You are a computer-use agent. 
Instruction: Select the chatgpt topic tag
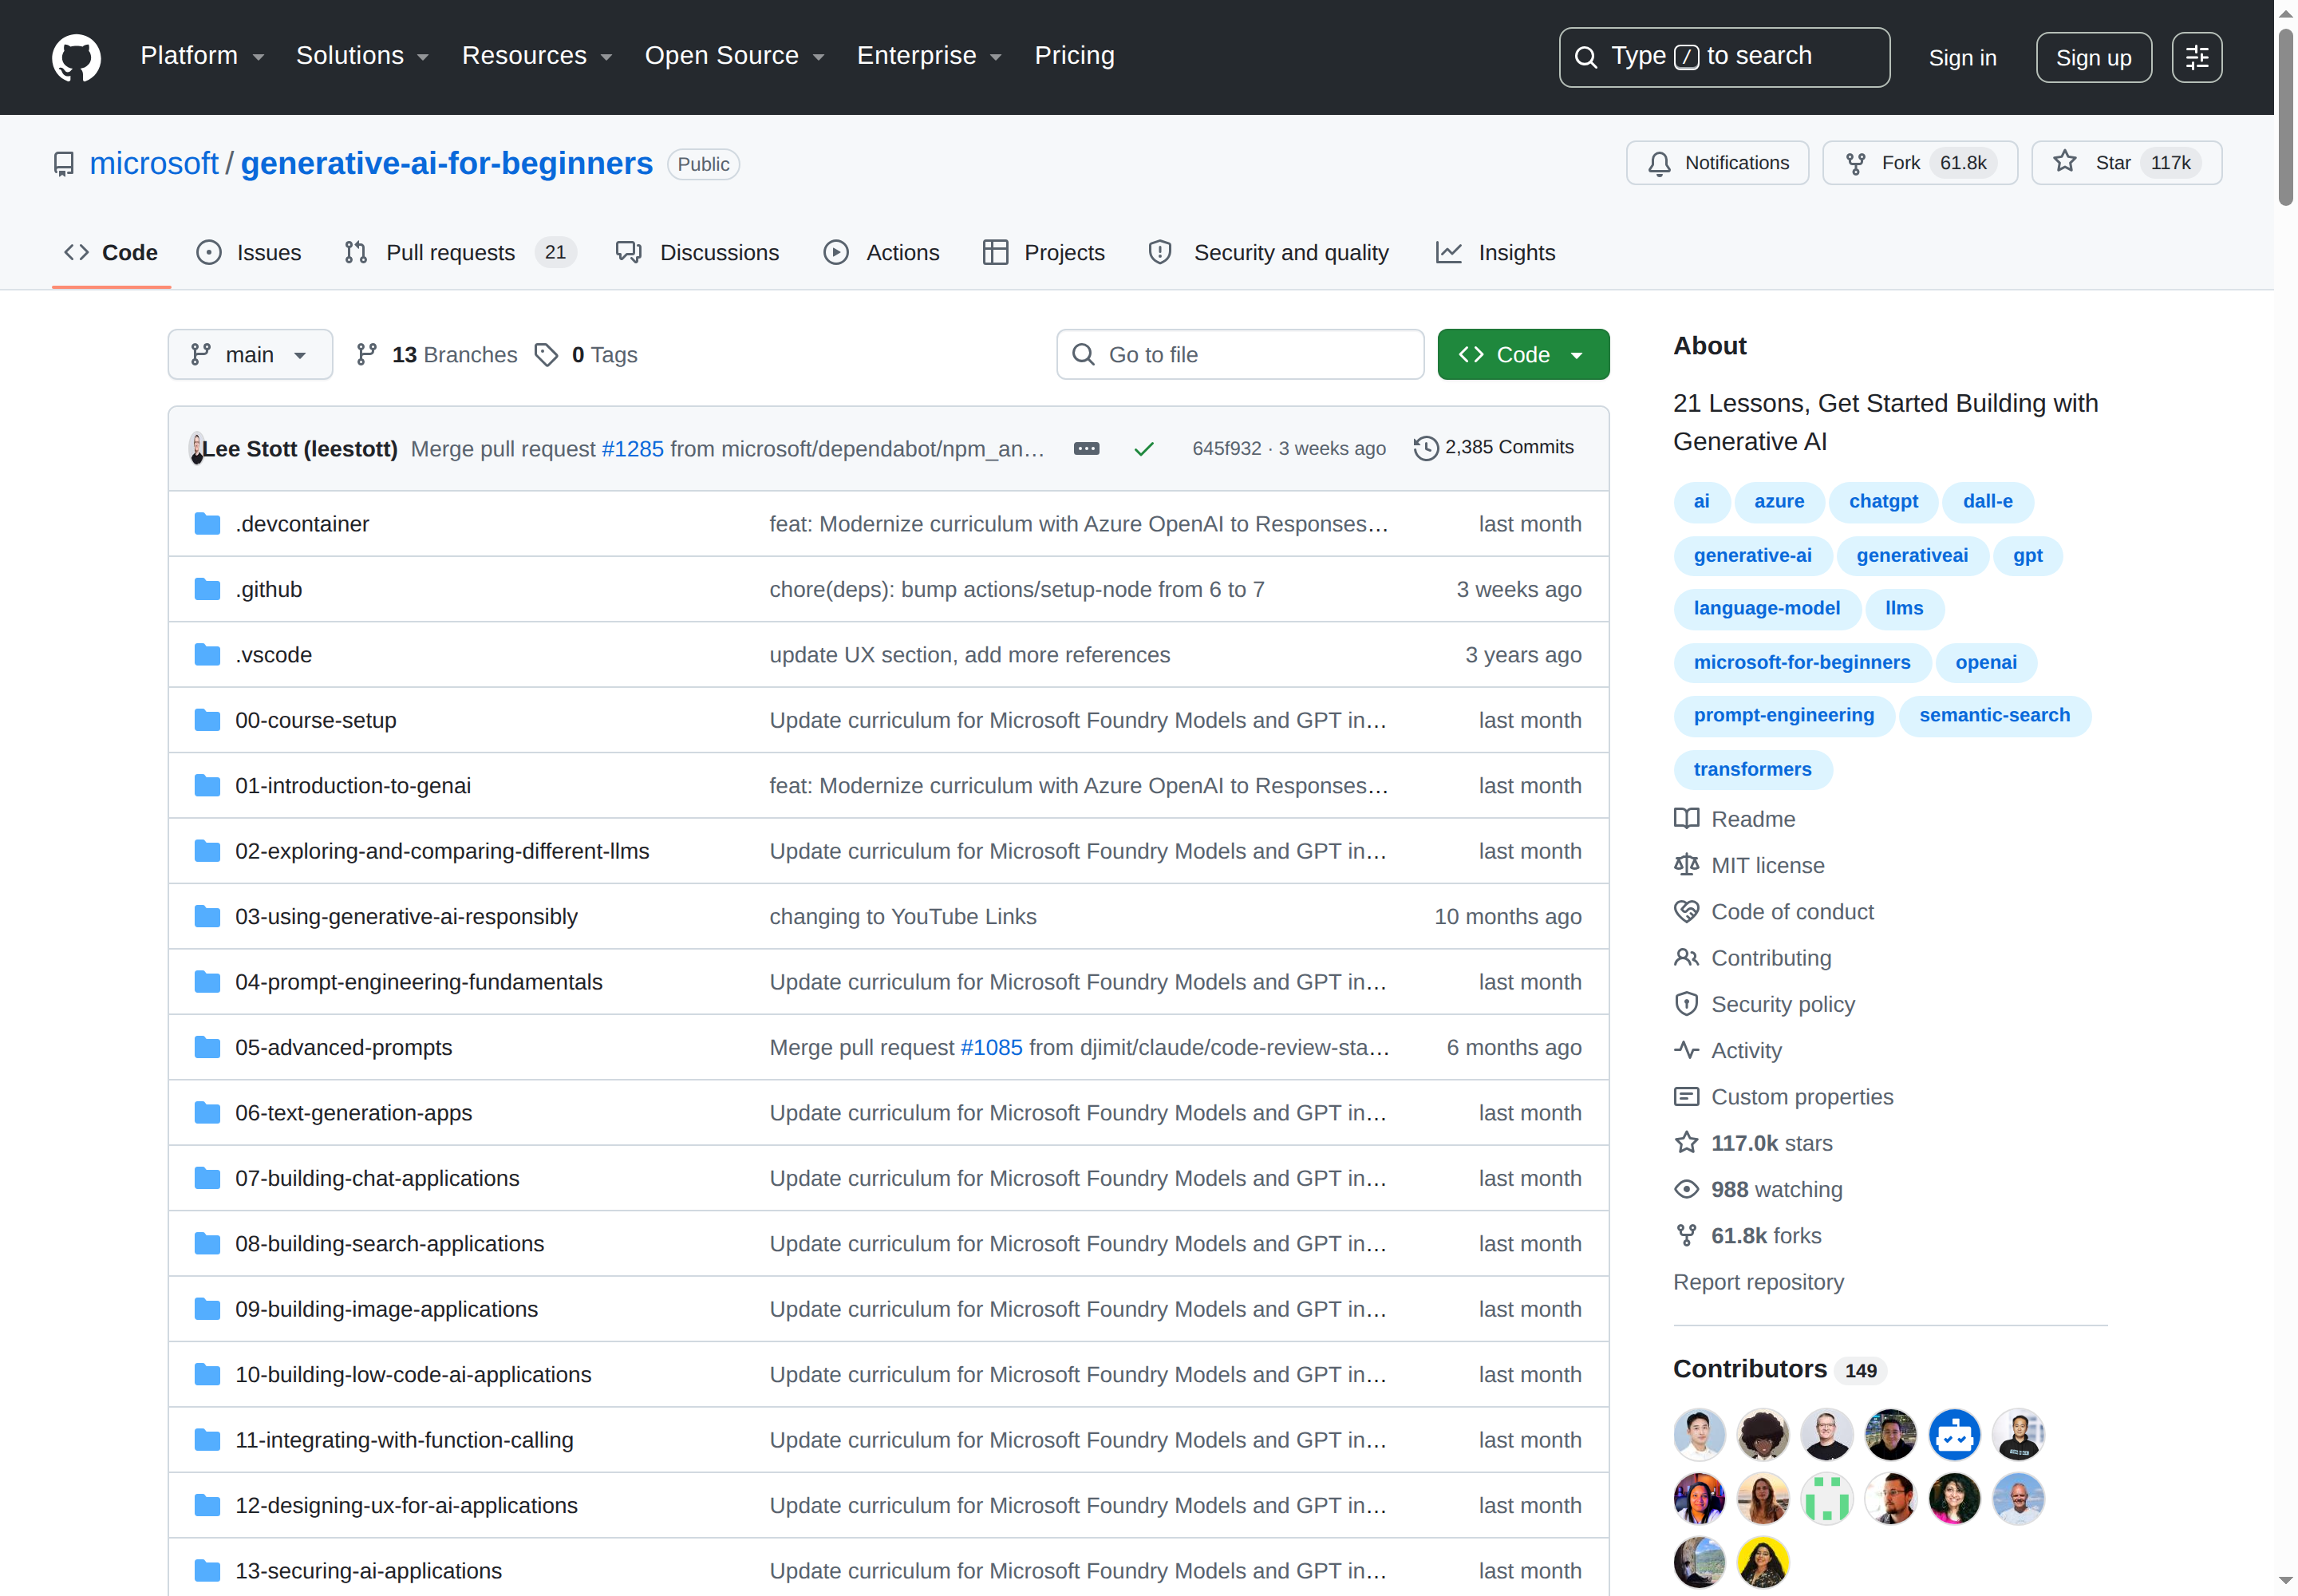pyautogui.click(x=1883, y=502)
